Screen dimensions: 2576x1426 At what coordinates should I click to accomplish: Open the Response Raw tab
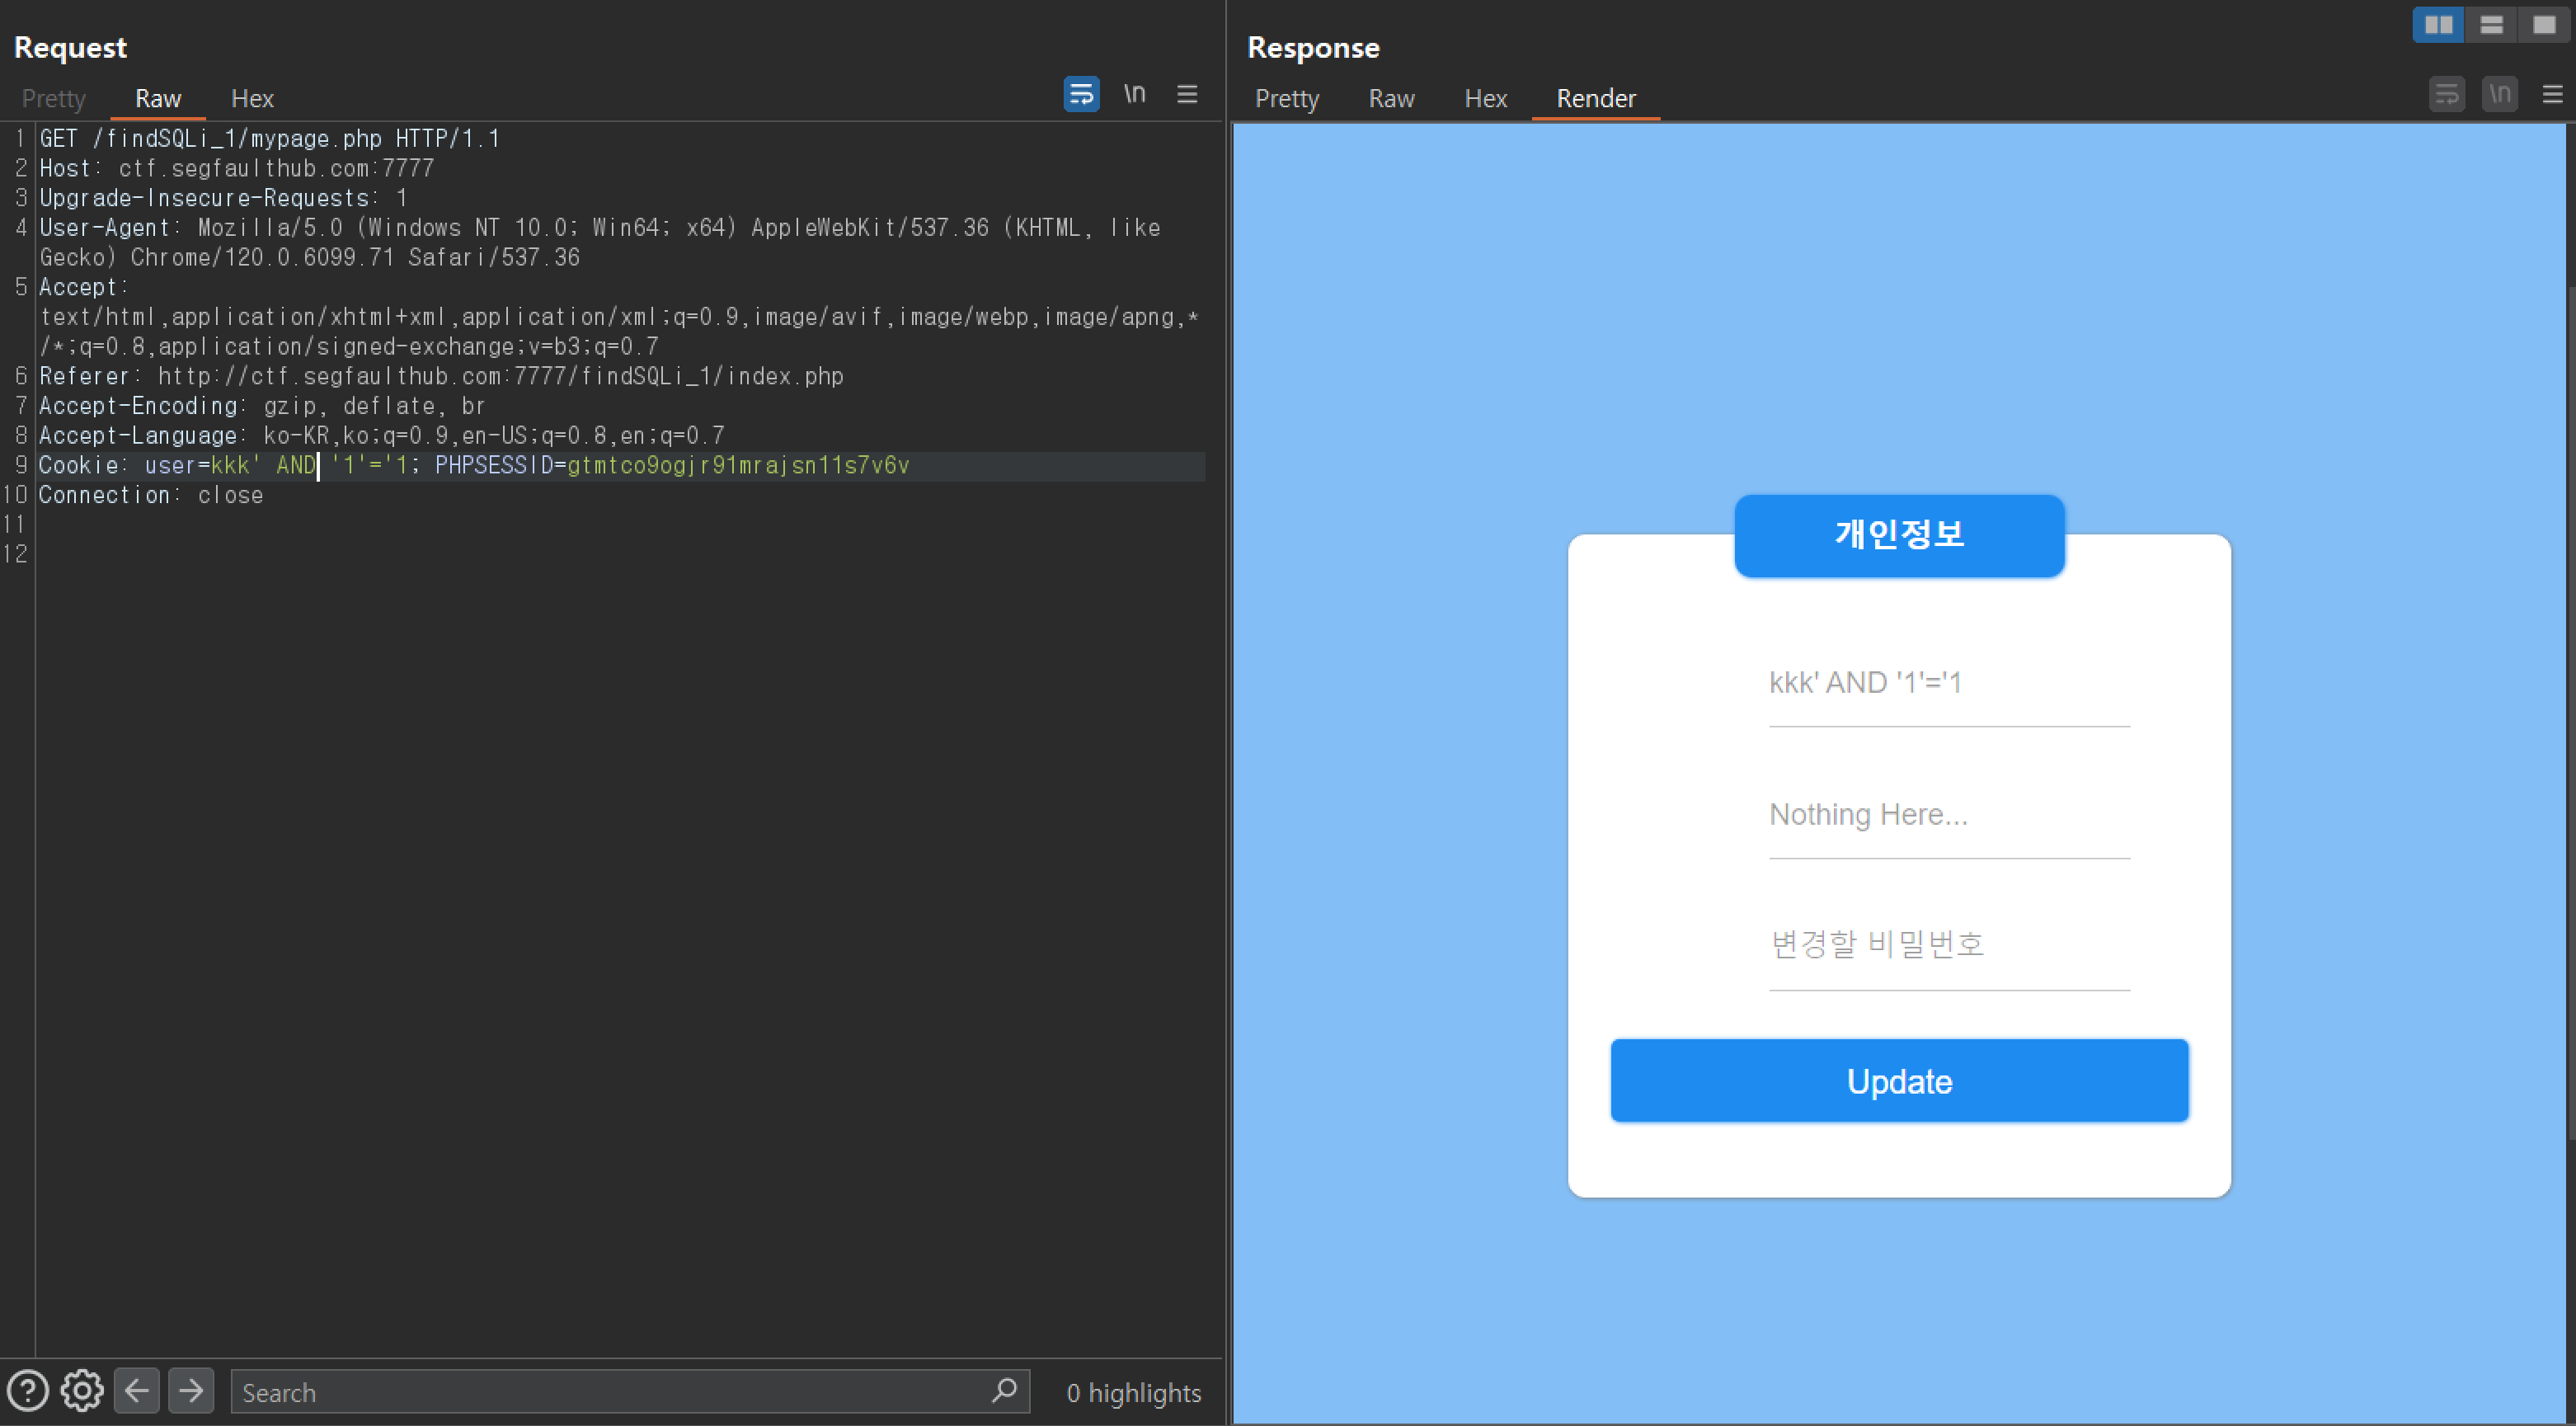(1391, 98)
